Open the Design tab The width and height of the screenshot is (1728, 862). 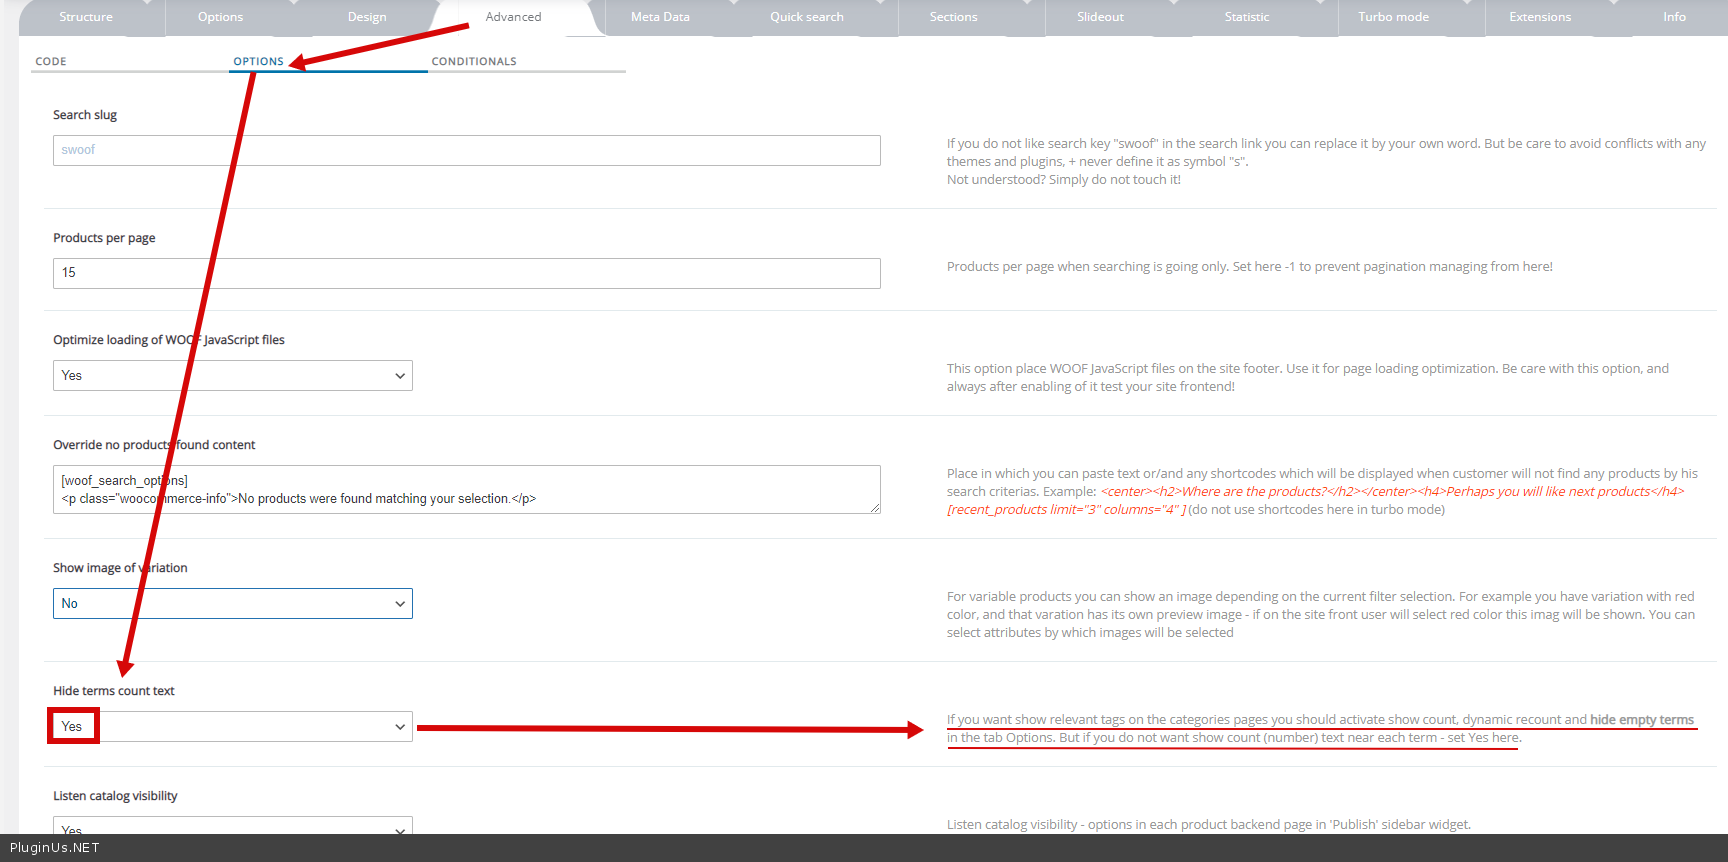click(x=367, y=17)
